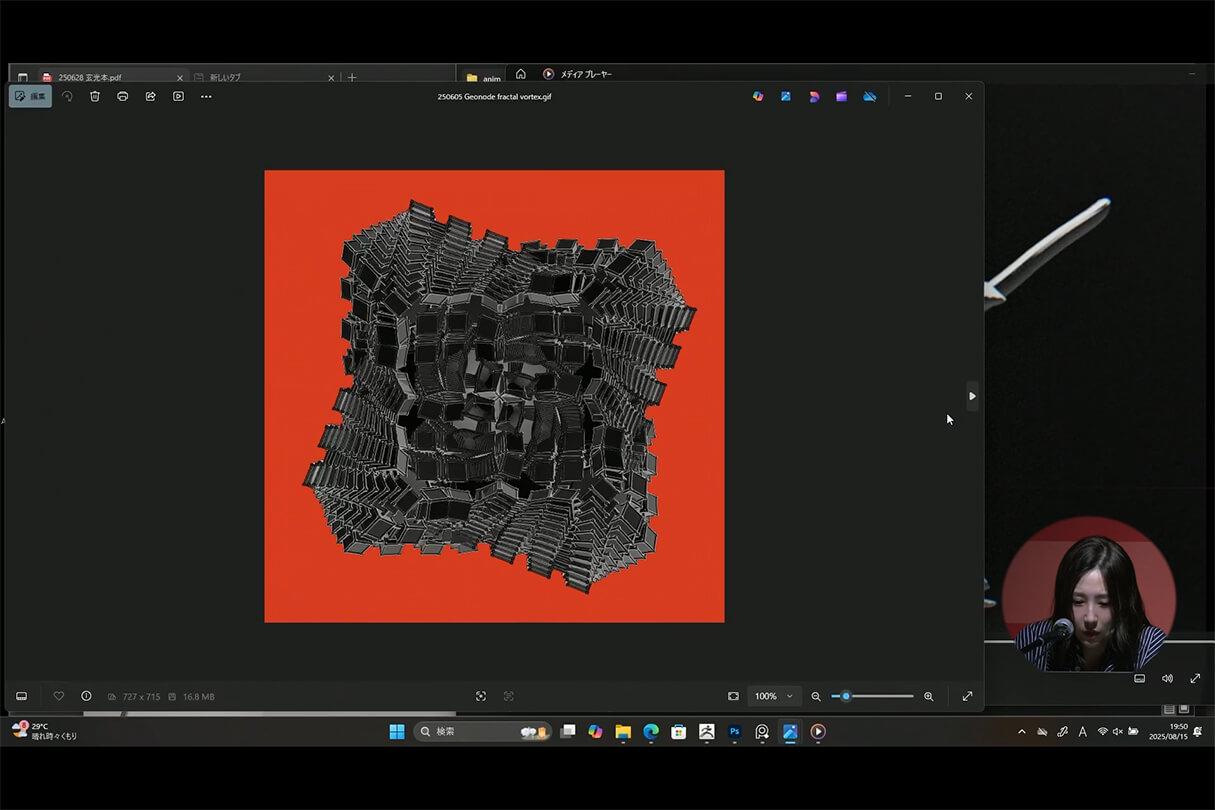Screen dimensions: 1215x810
Task: Enter full screen with the expand arrows icon
Action: tap(967, 696)
